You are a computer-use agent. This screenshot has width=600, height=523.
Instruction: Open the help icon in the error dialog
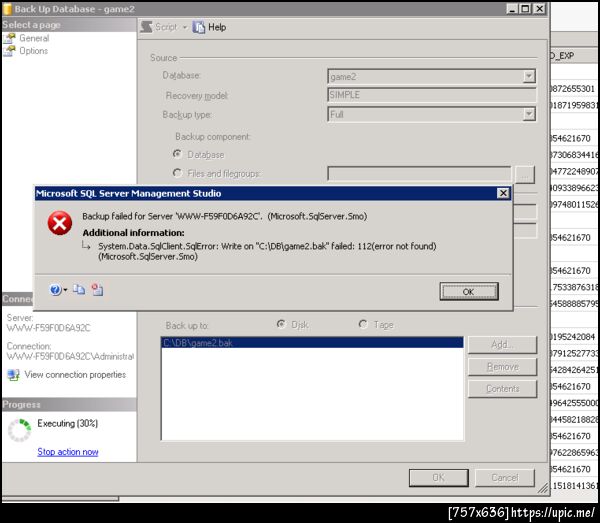pos(55,290)
